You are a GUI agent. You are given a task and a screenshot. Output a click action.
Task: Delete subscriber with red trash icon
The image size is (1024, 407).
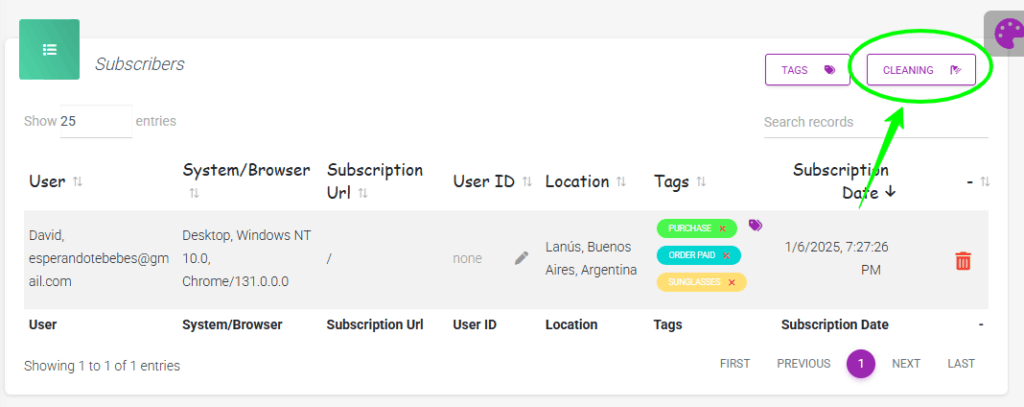(963, 260)
